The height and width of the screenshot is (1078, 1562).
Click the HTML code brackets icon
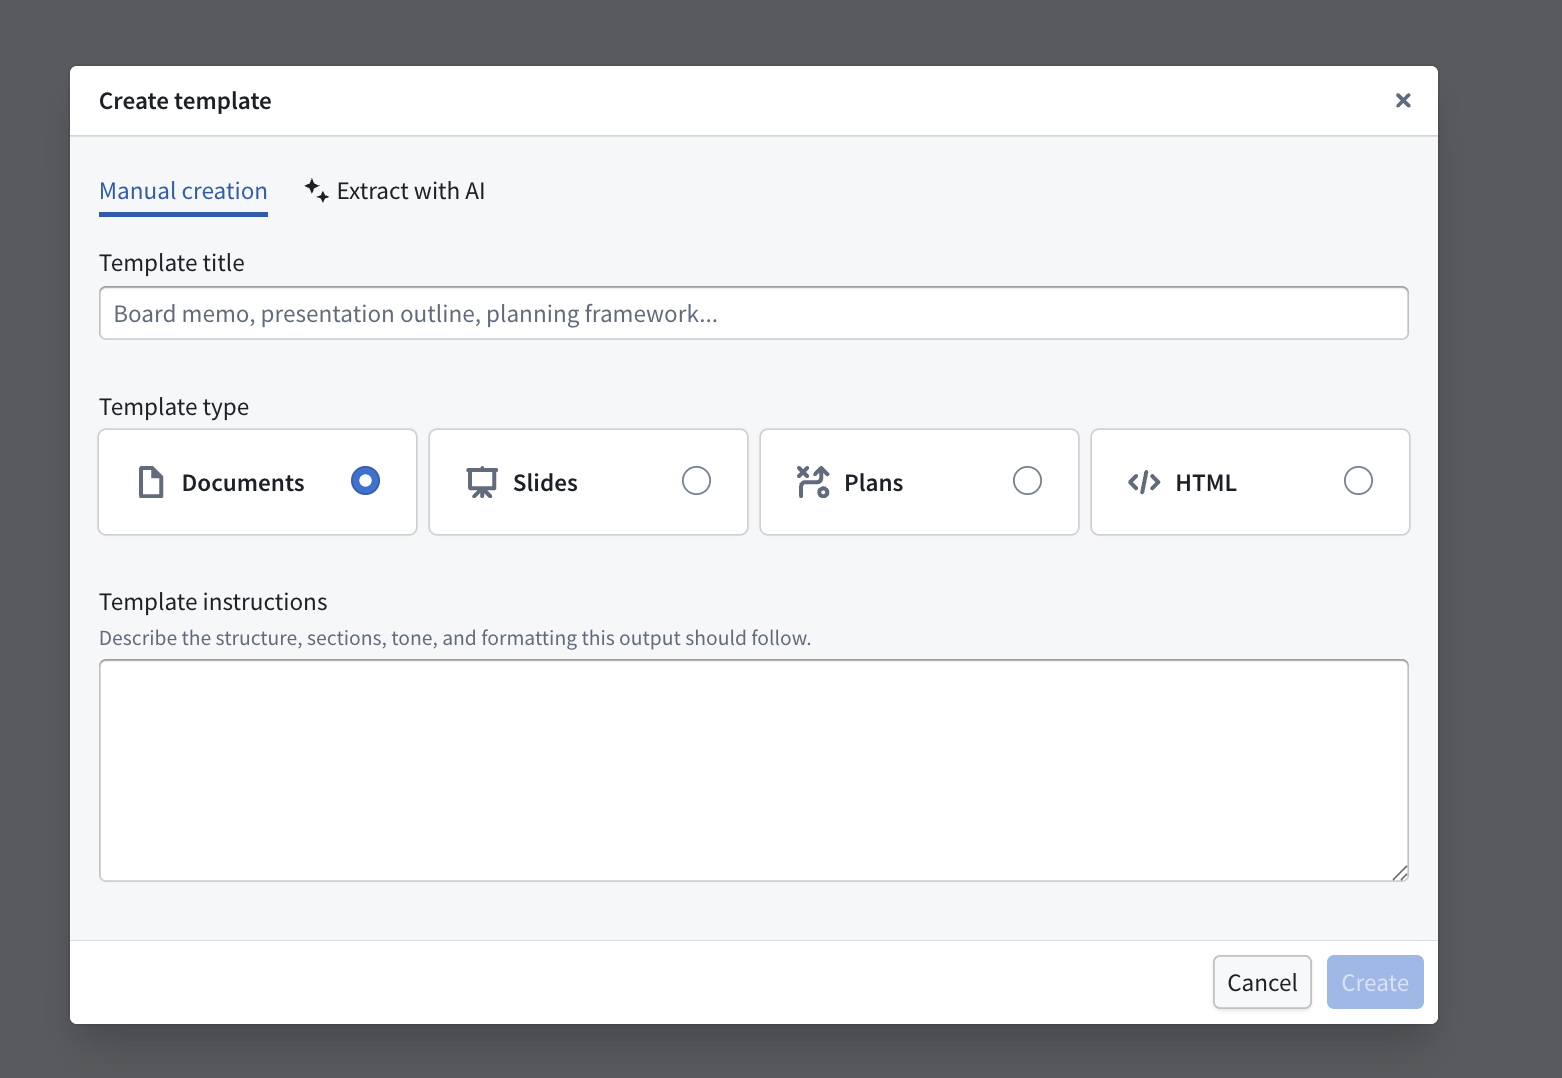[x=1144, y=482]
